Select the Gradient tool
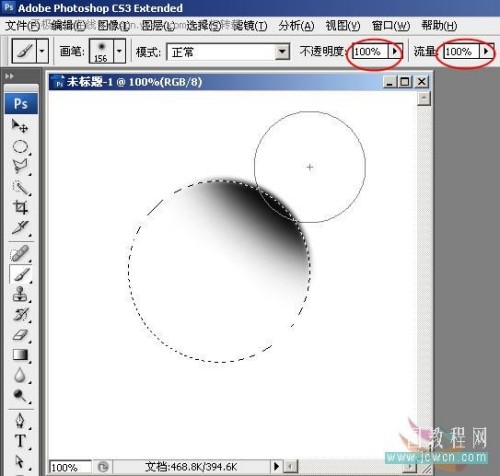Screen dimensions: 500x476 click(20, 355)
